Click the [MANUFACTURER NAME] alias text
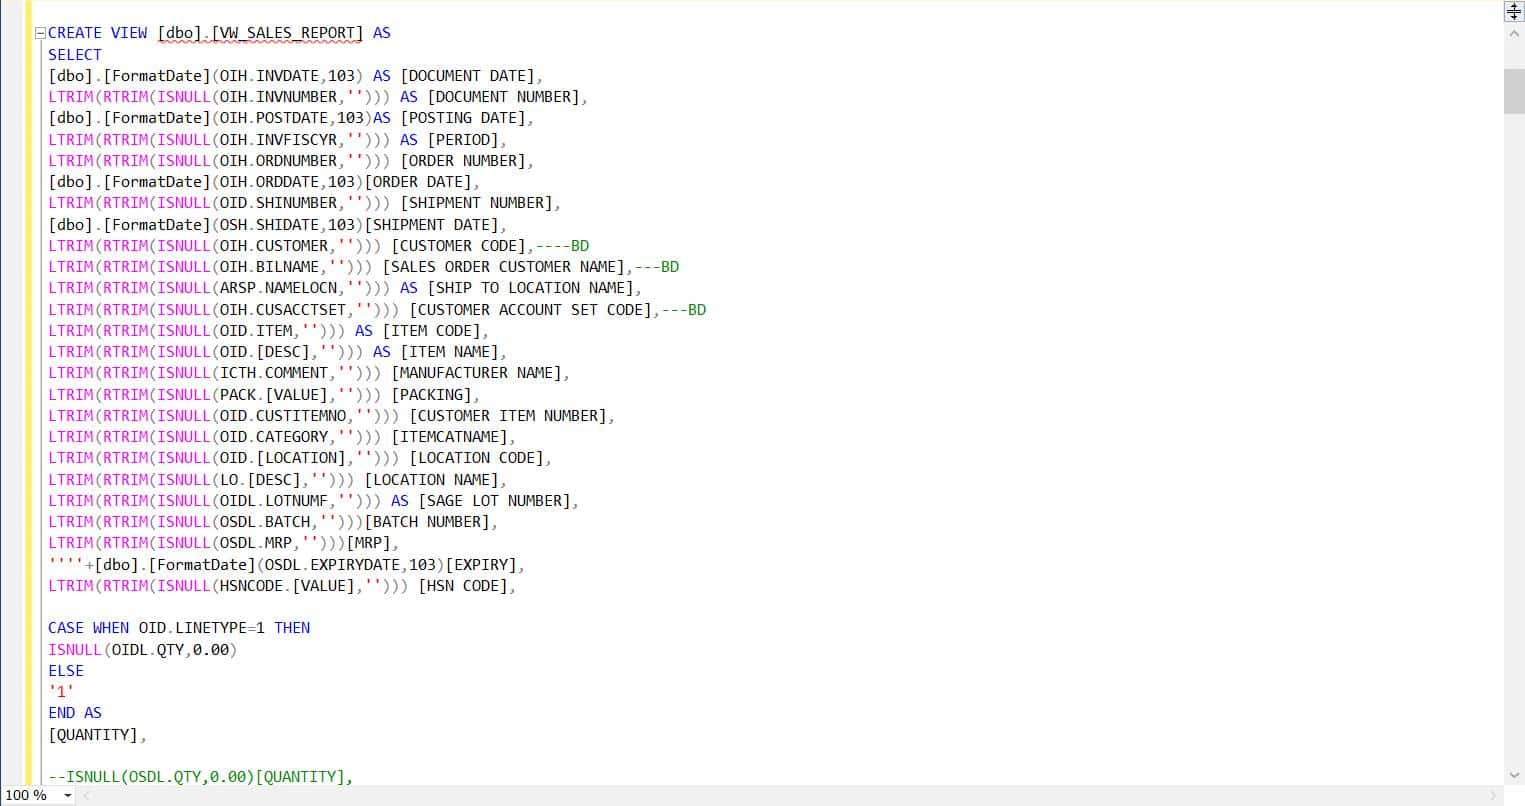The image size is (1525, 806). coord(479,373)
